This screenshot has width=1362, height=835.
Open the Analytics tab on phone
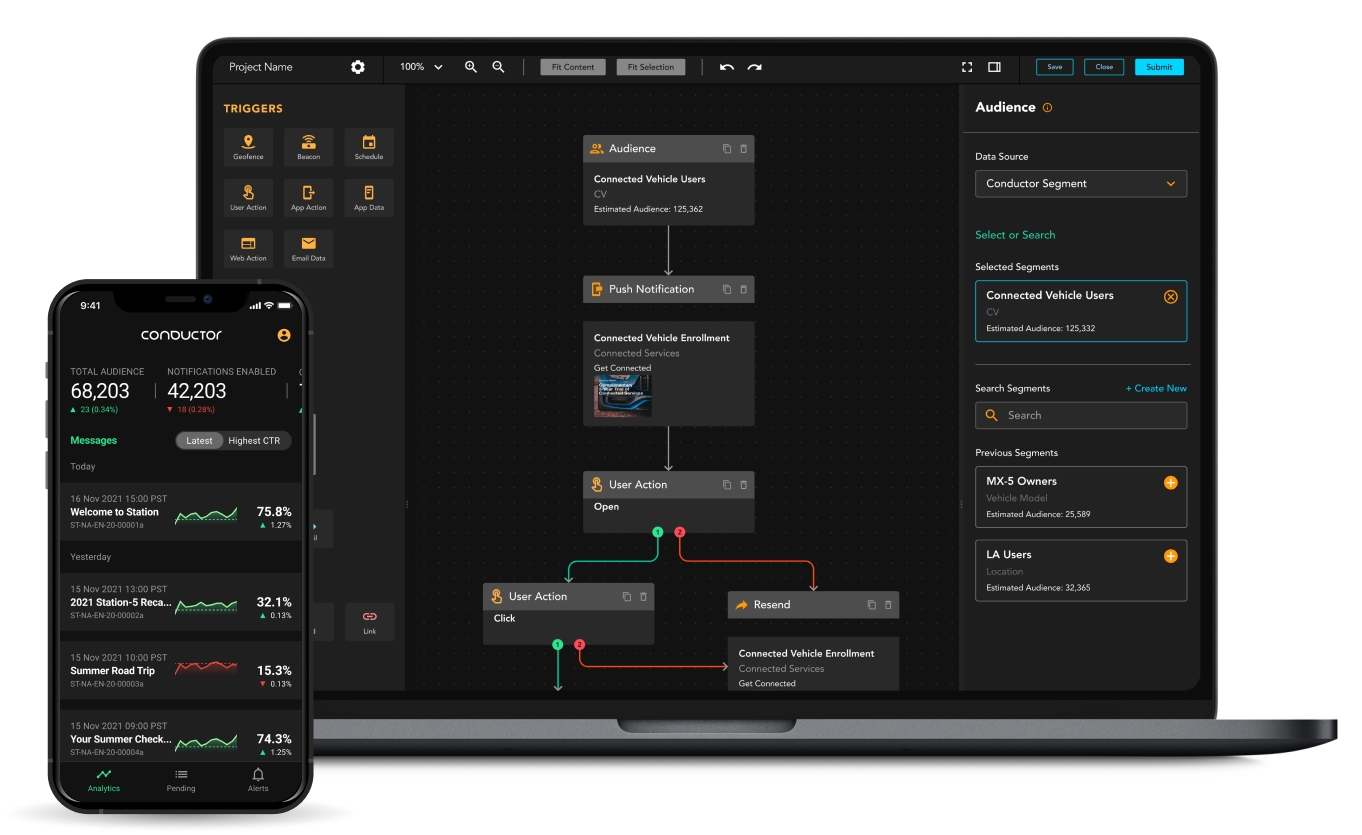(x=104, y=780)
